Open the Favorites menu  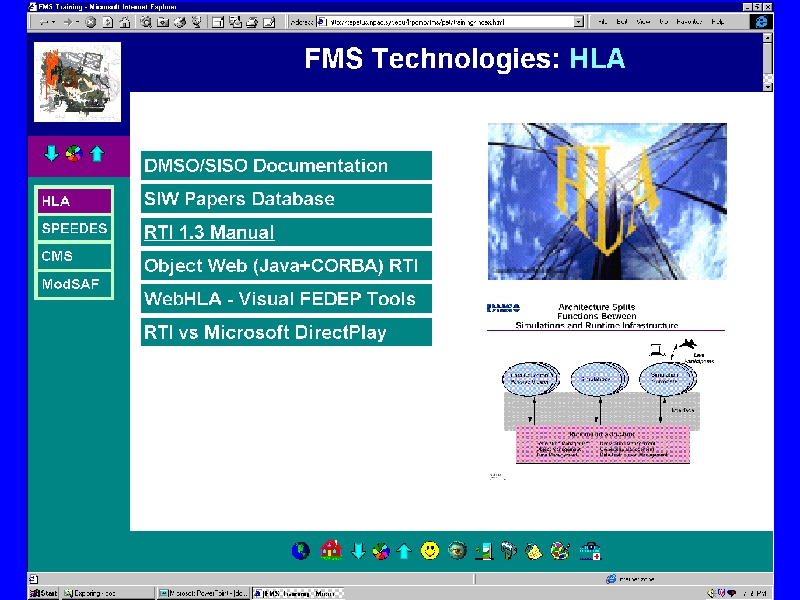[x=689, y=22]
